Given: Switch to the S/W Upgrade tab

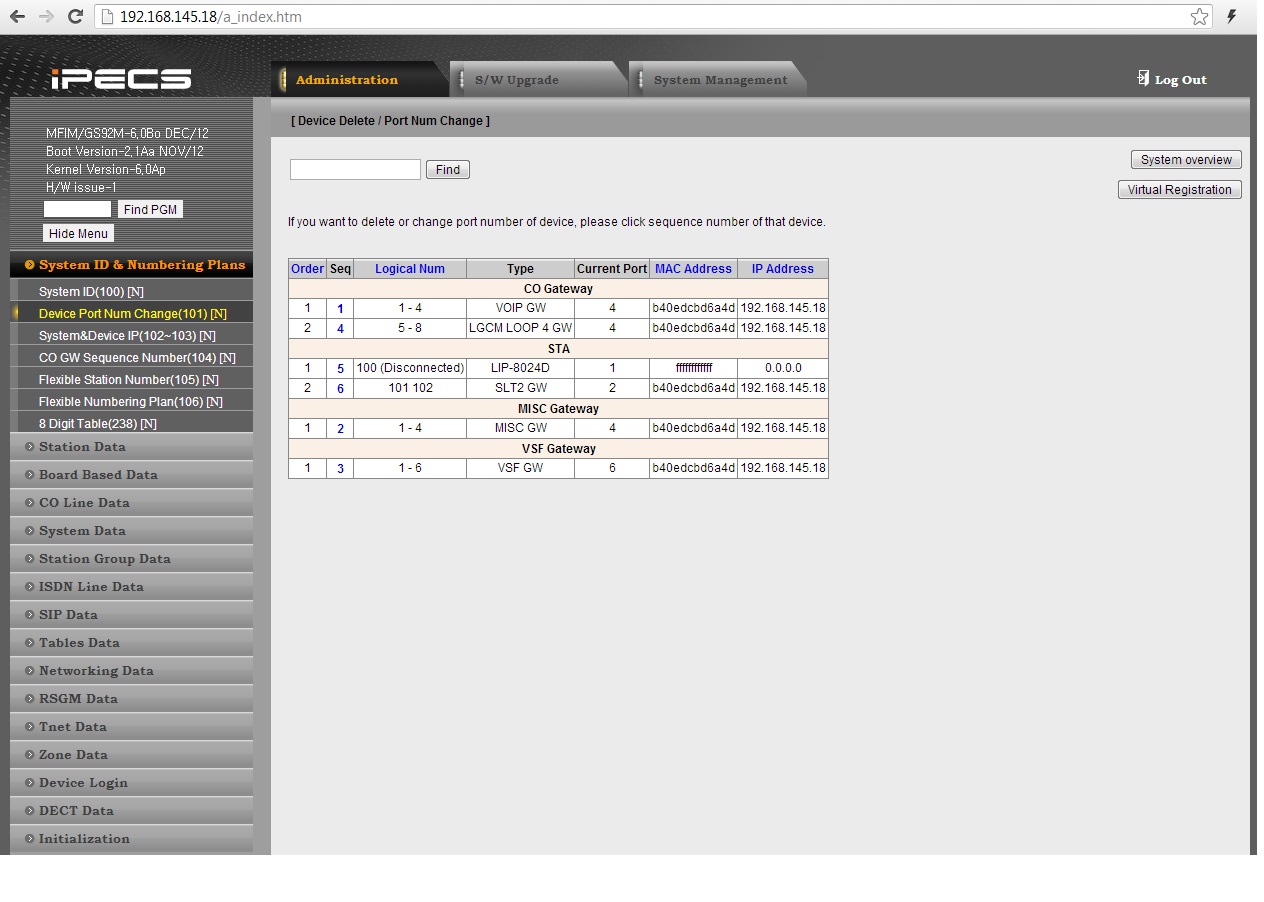Looking at the screenshot, I should coord(516,80).
